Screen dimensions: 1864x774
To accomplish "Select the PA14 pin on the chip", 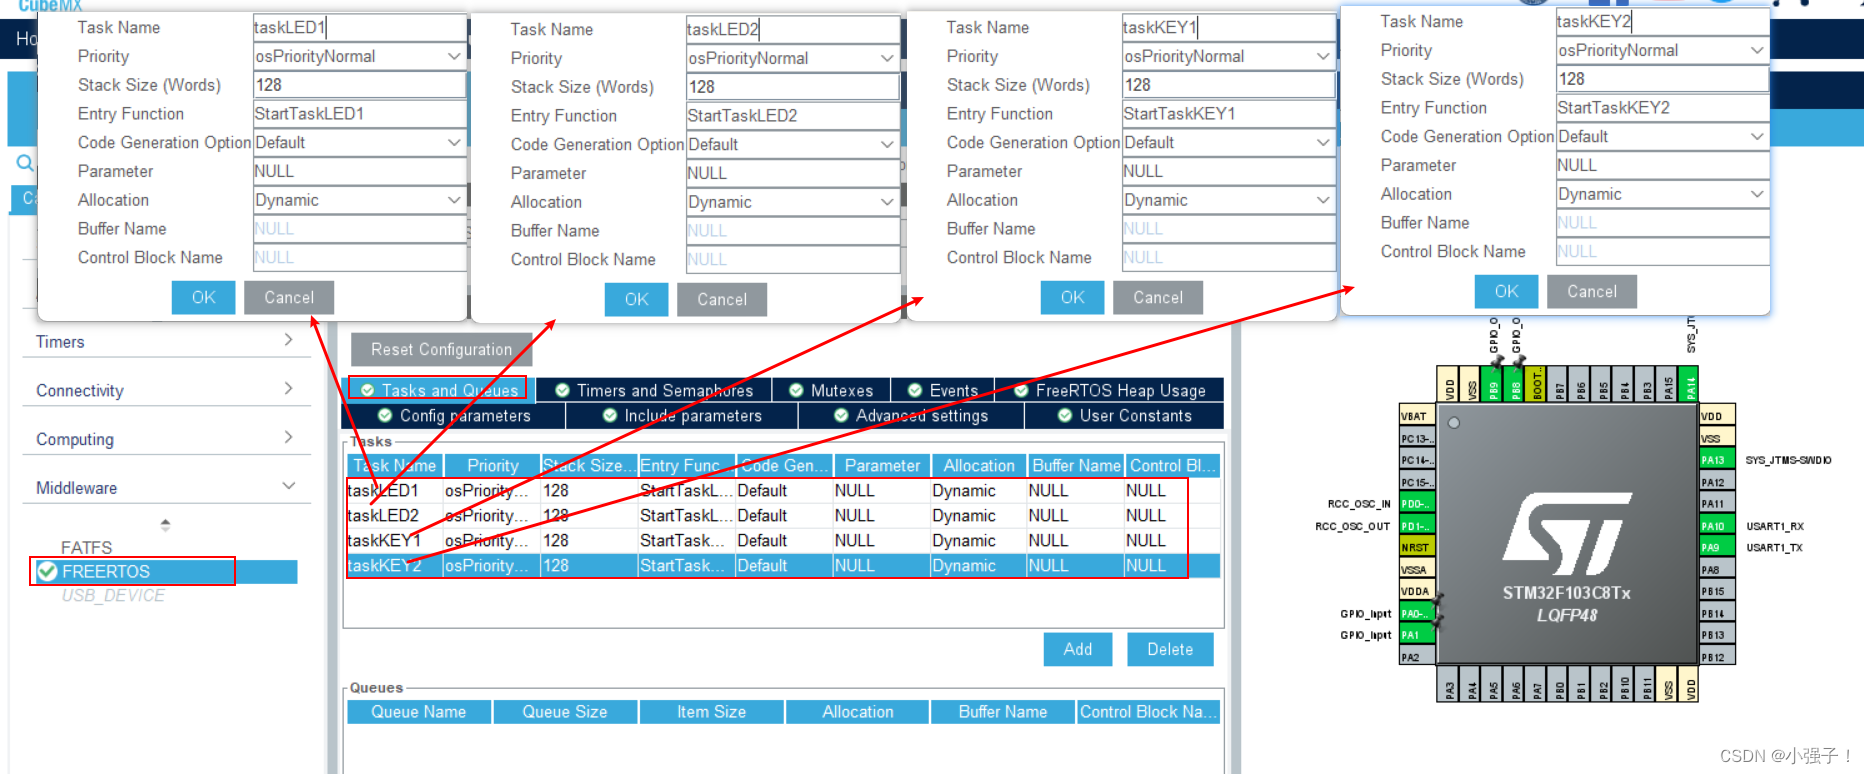I will pyautogui.click(x=1690, y=384).
